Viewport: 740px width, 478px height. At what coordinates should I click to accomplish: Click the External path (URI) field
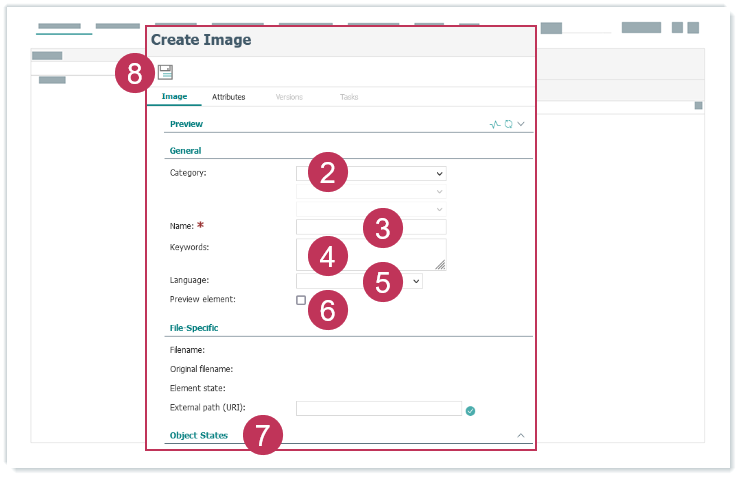coord(378,409)
